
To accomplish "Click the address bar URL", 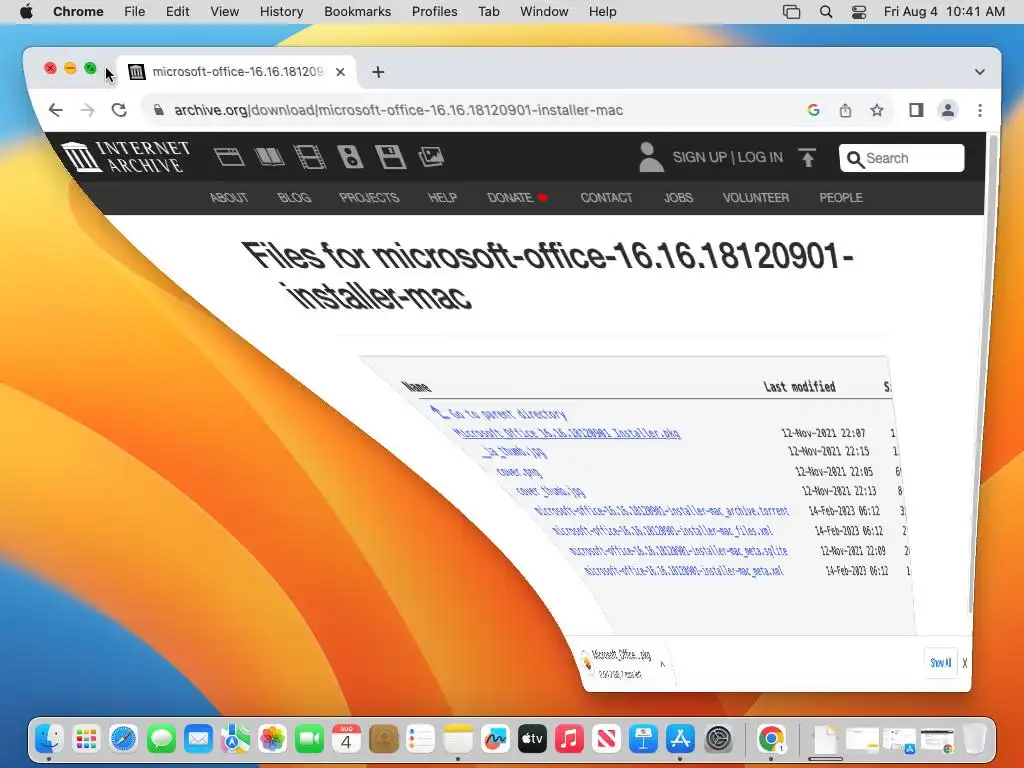I will (x=398, y=110).
